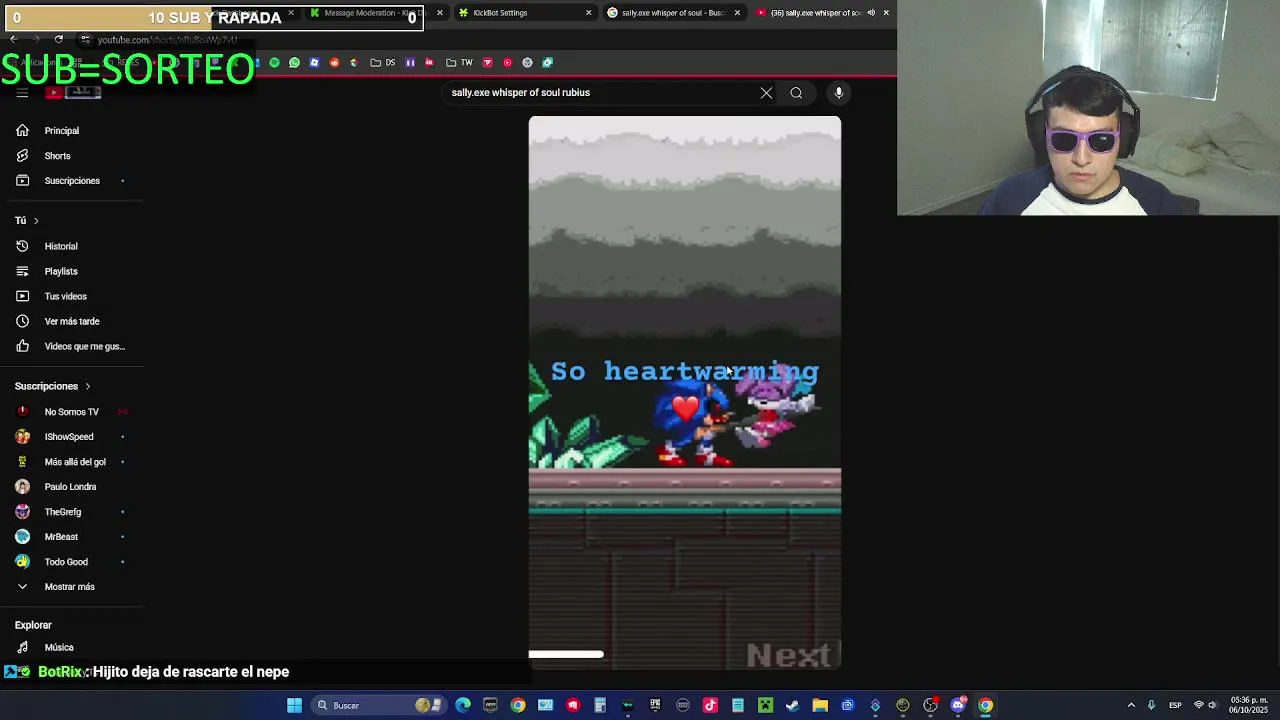Screen dimensions: 1280x720
Task: Show hidden system tray icons
Action: pyautogui.click(x=1131, y=706)
